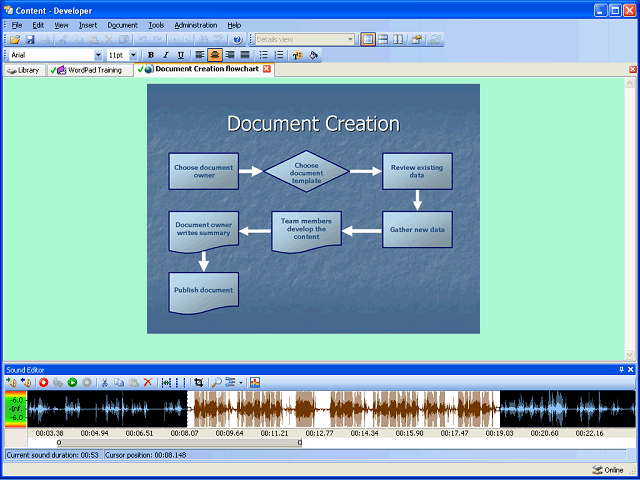This screenshot has width=640, height=480.
Task: Set text alignment to right
Action: (x=230, y=55)
